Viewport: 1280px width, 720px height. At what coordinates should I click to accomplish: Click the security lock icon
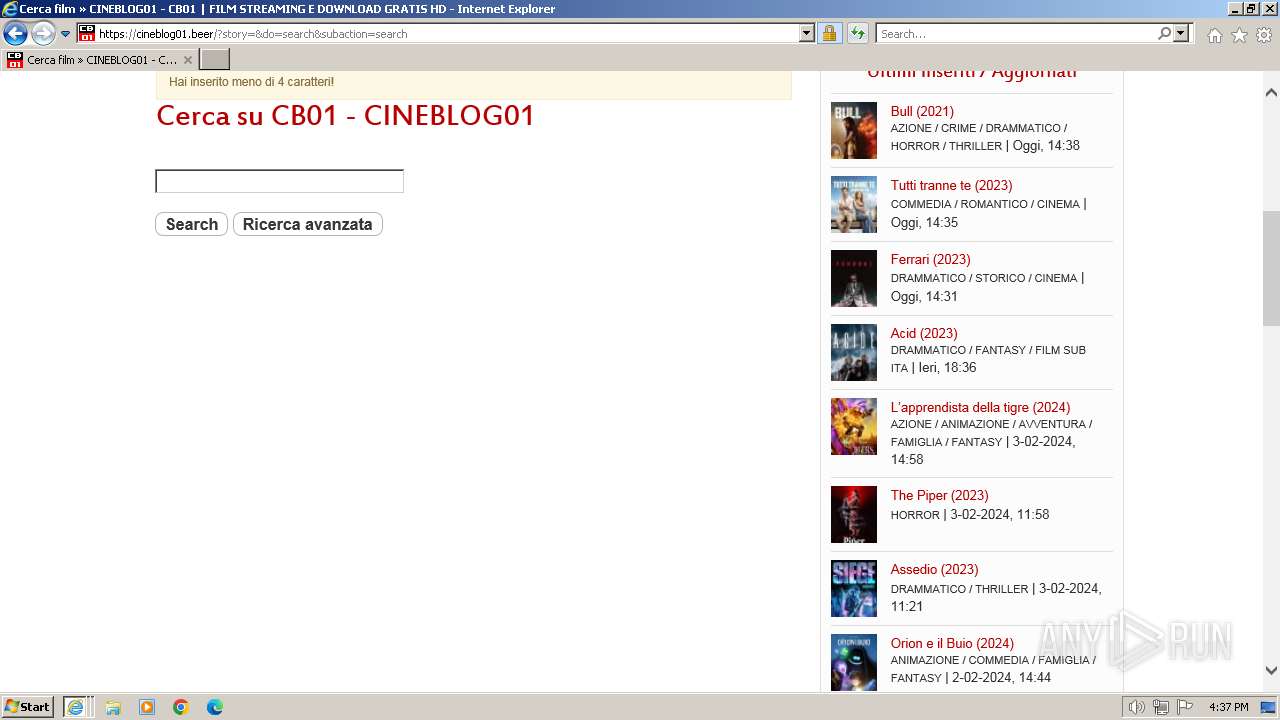tap(829, 33)
